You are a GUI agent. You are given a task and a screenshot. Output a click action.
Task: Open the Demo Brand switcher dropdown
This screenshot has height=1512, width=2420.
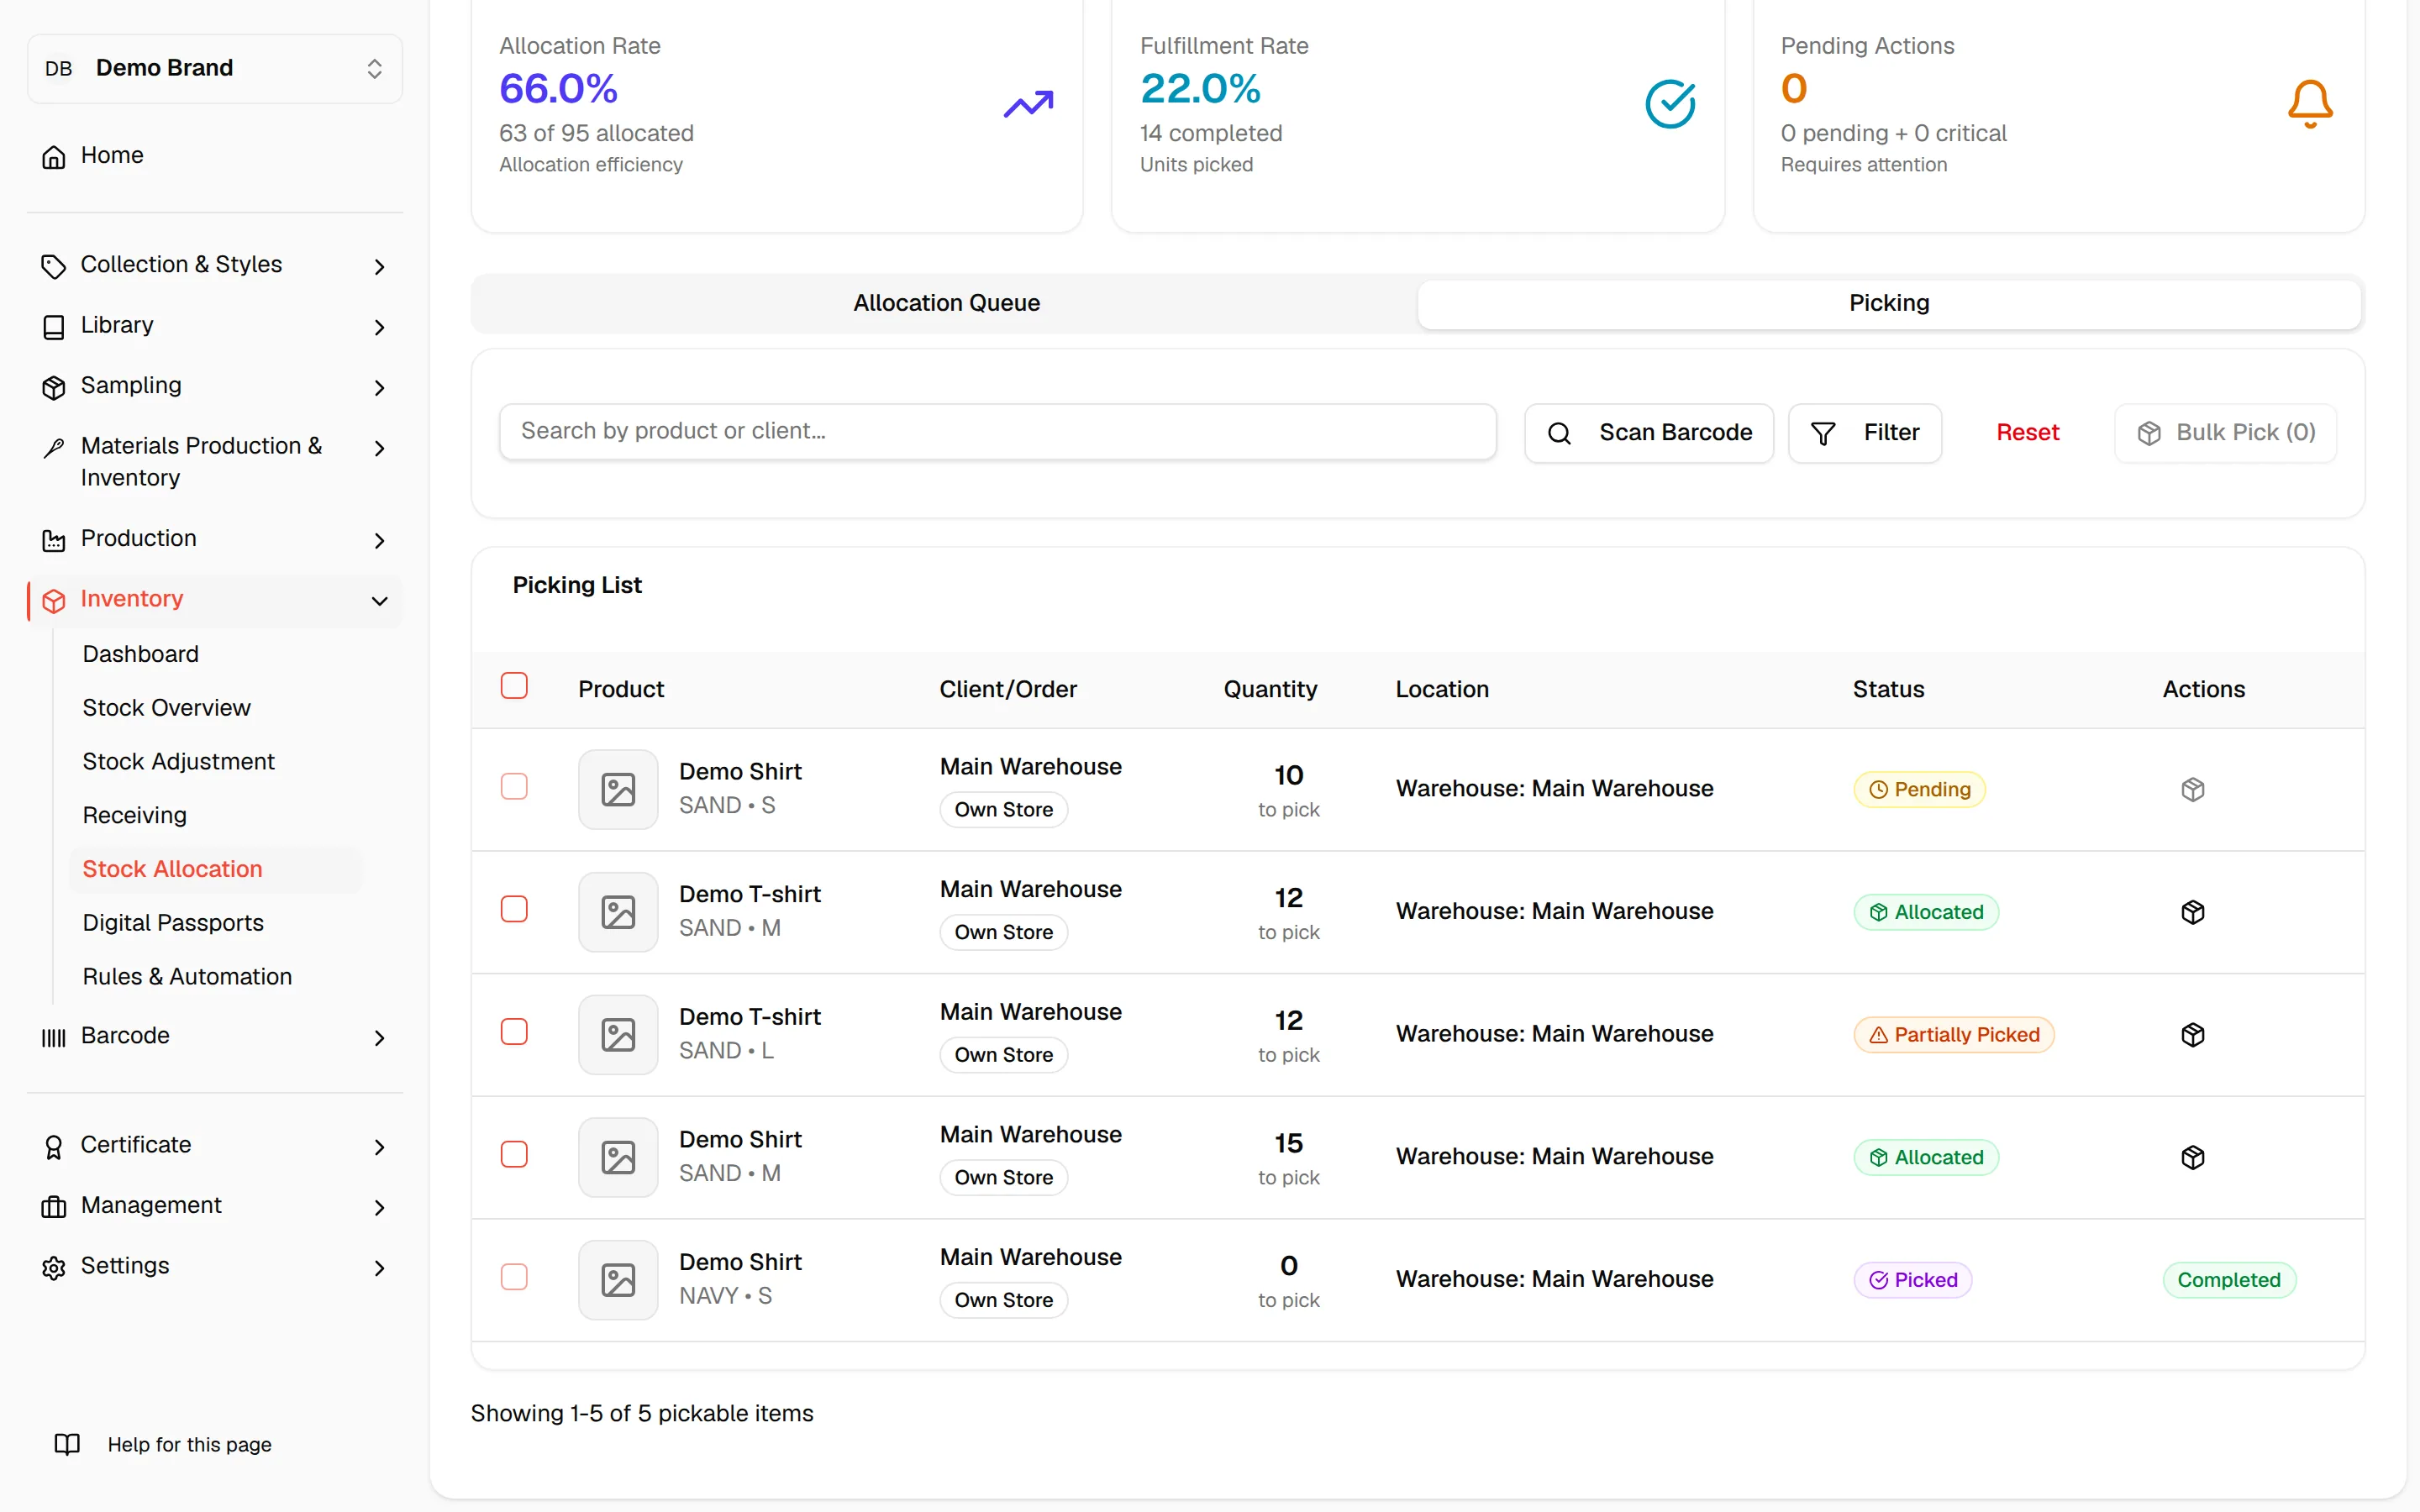click(215, 68)
